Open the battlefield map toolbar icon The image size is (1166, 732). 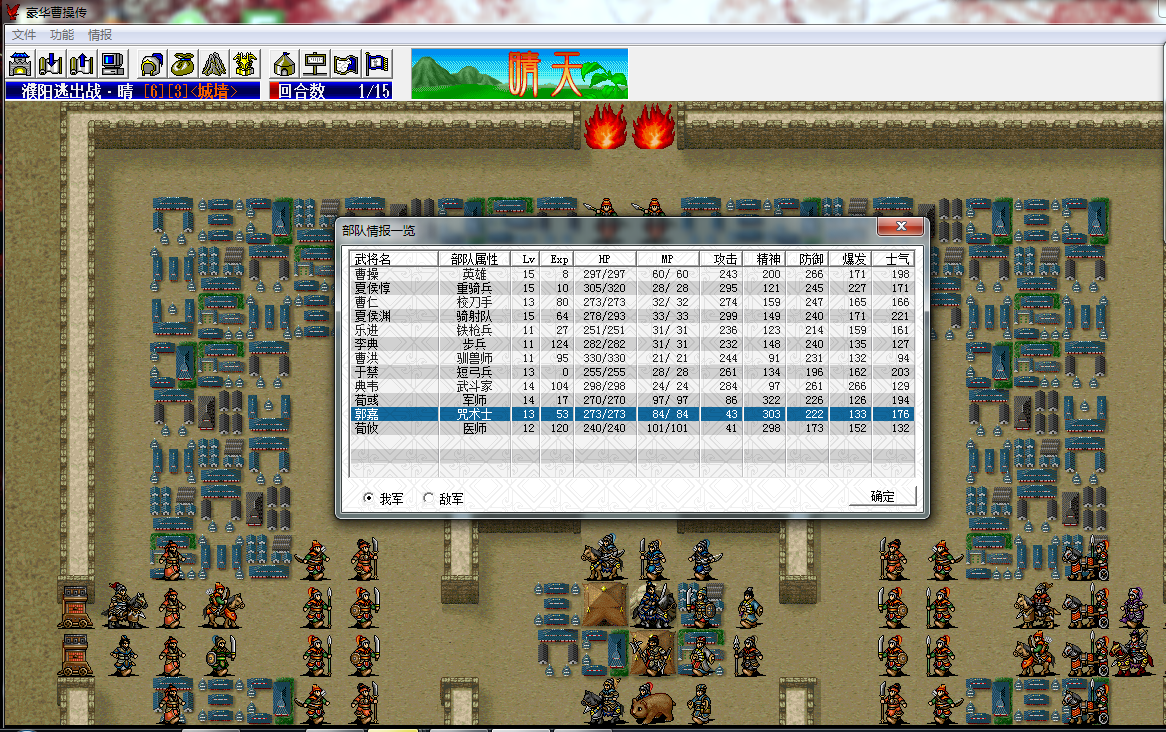(347, 64)
